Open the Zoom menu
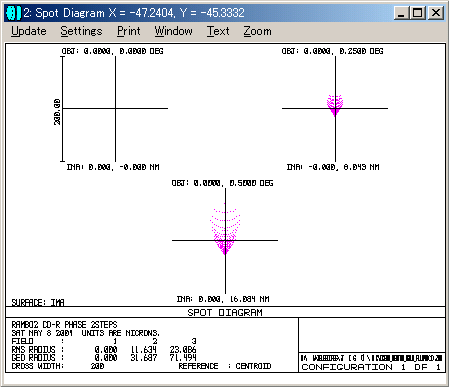 tap(257, 31)
